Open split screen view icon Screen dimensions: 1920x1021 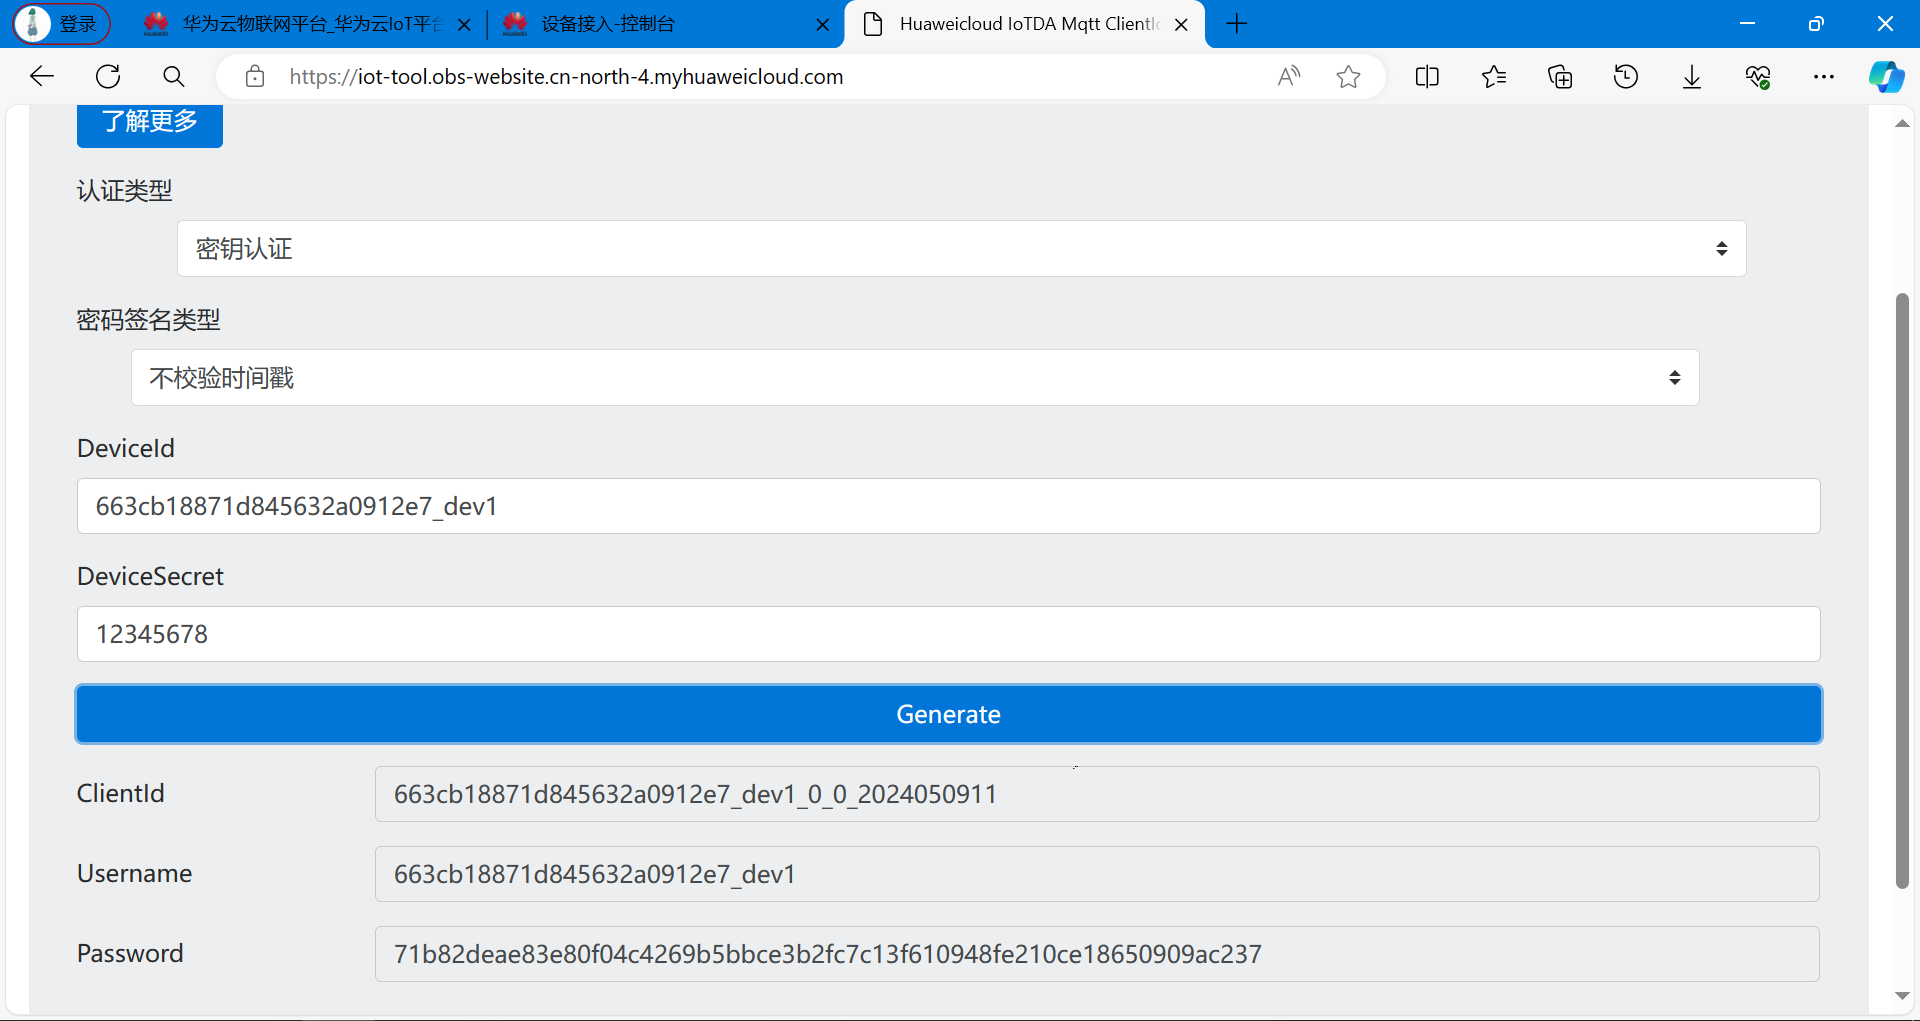[x=1427, y=76]
